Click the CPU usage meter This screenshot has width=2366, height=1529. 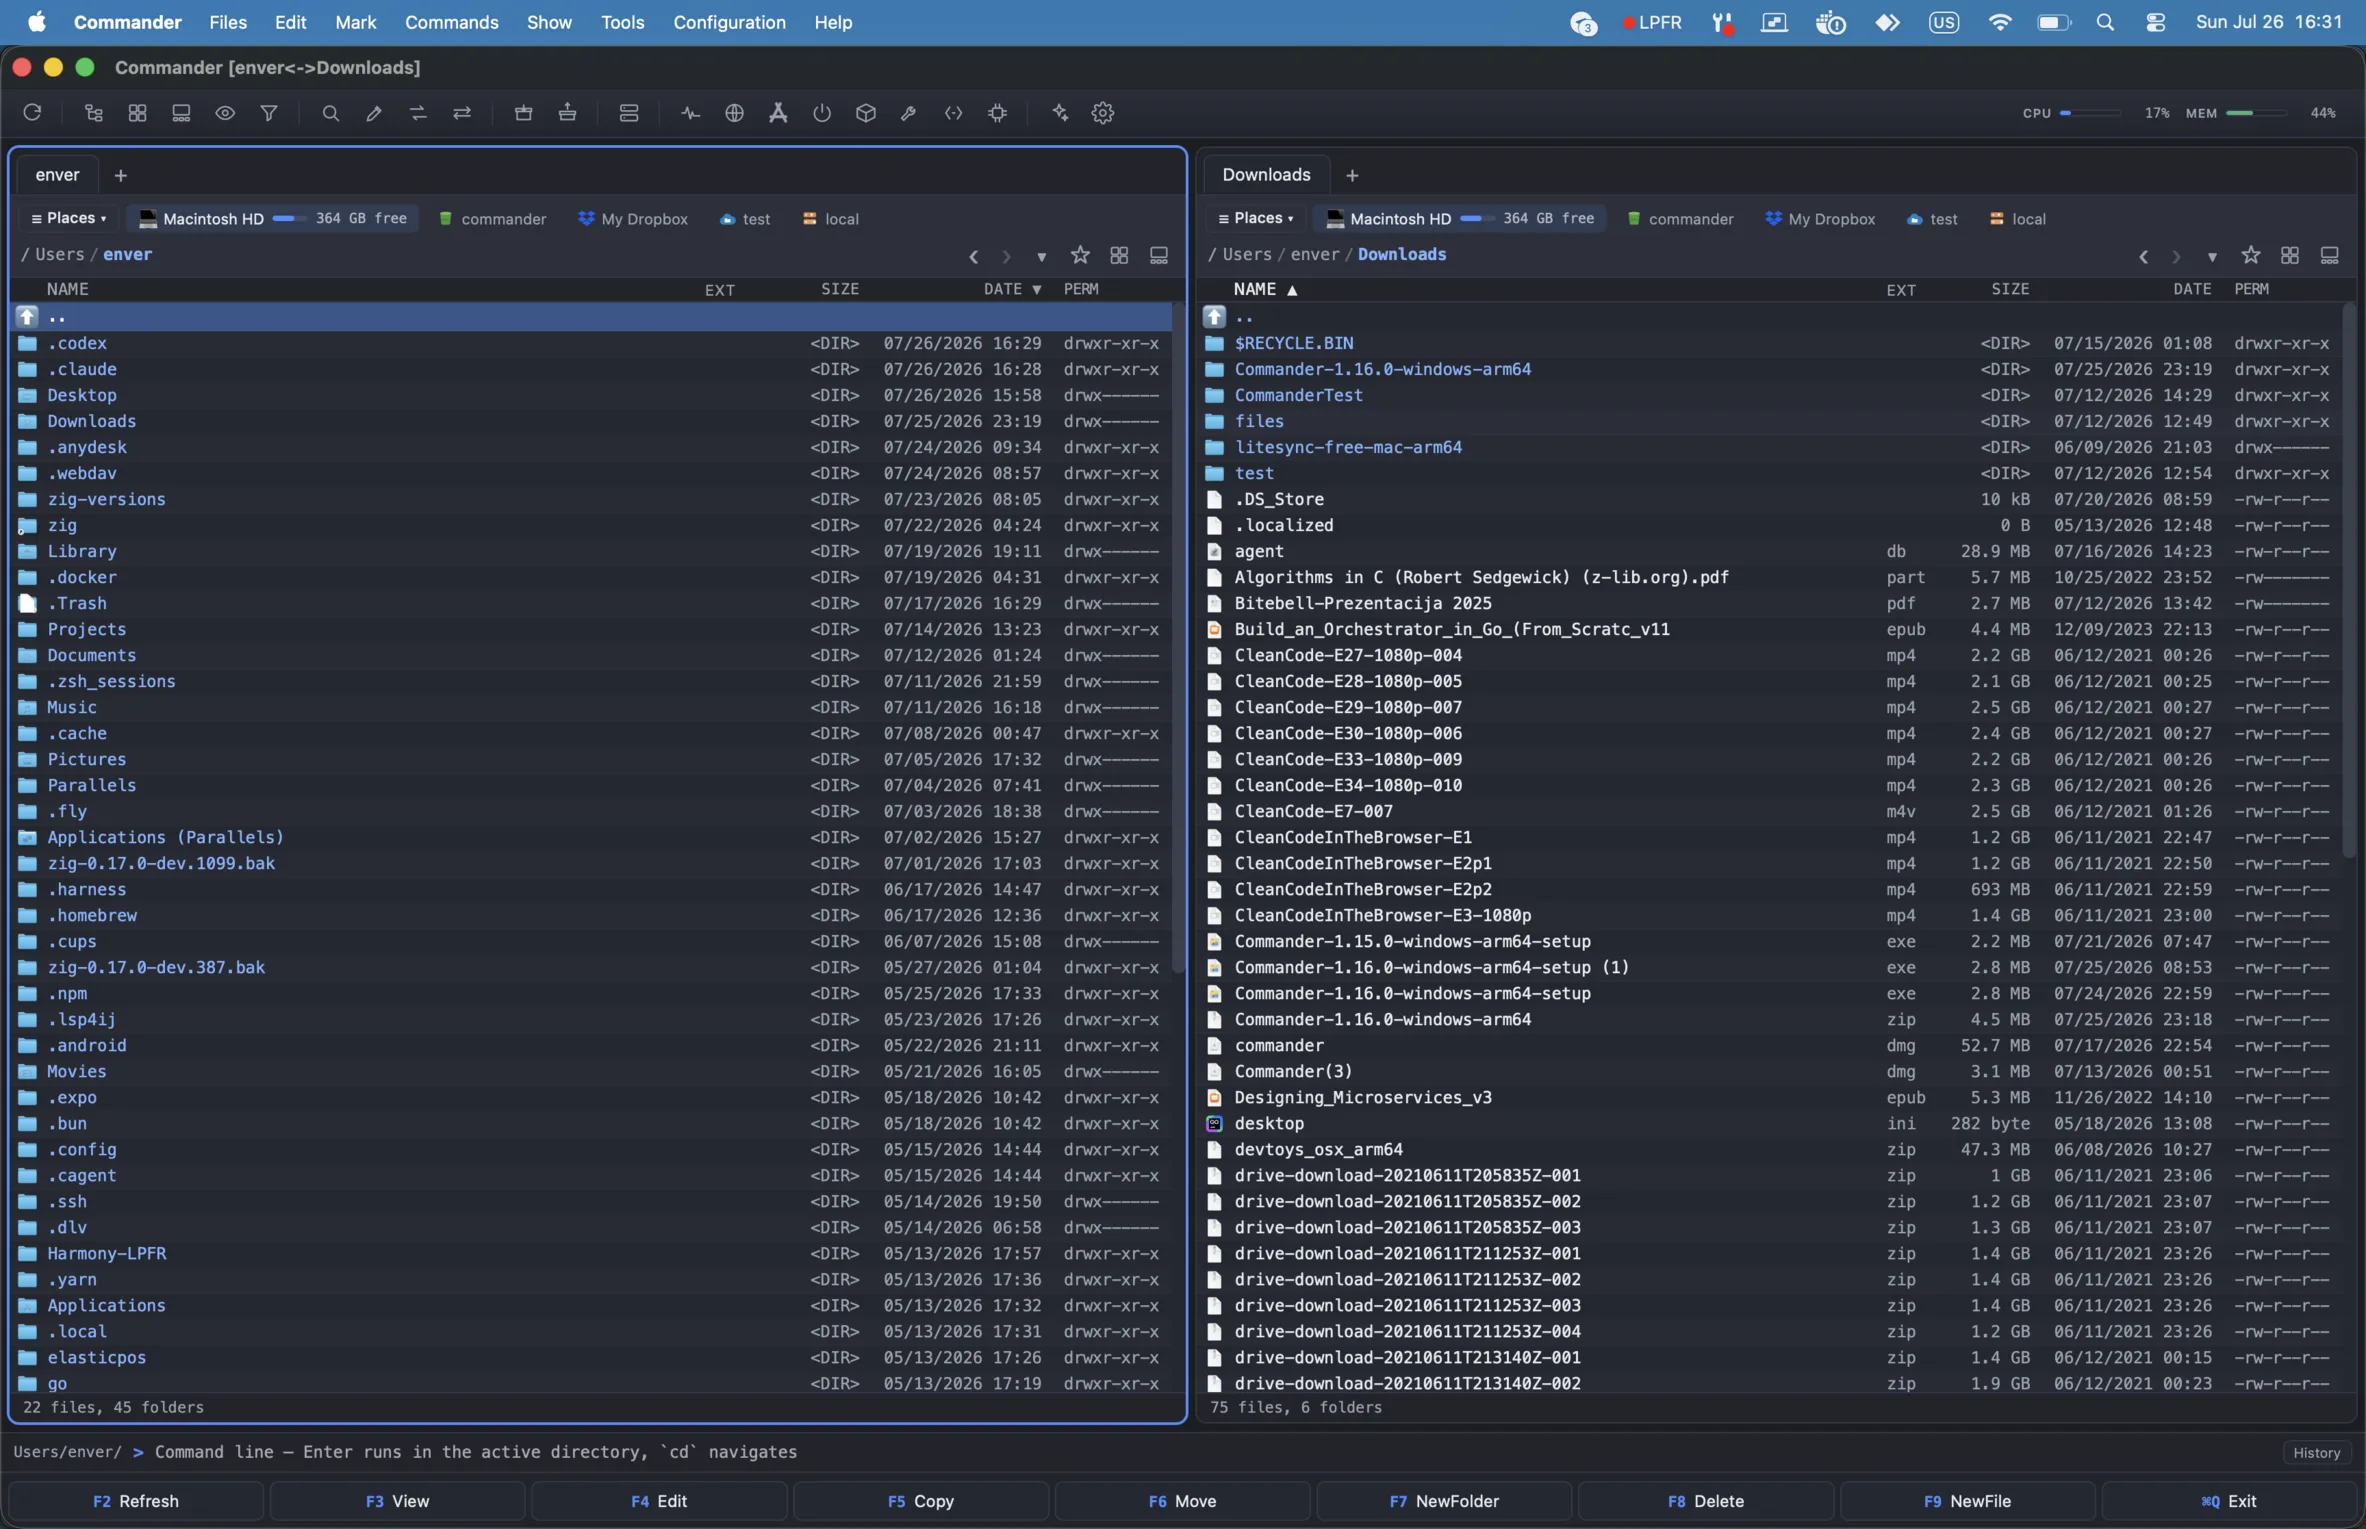2094,113
